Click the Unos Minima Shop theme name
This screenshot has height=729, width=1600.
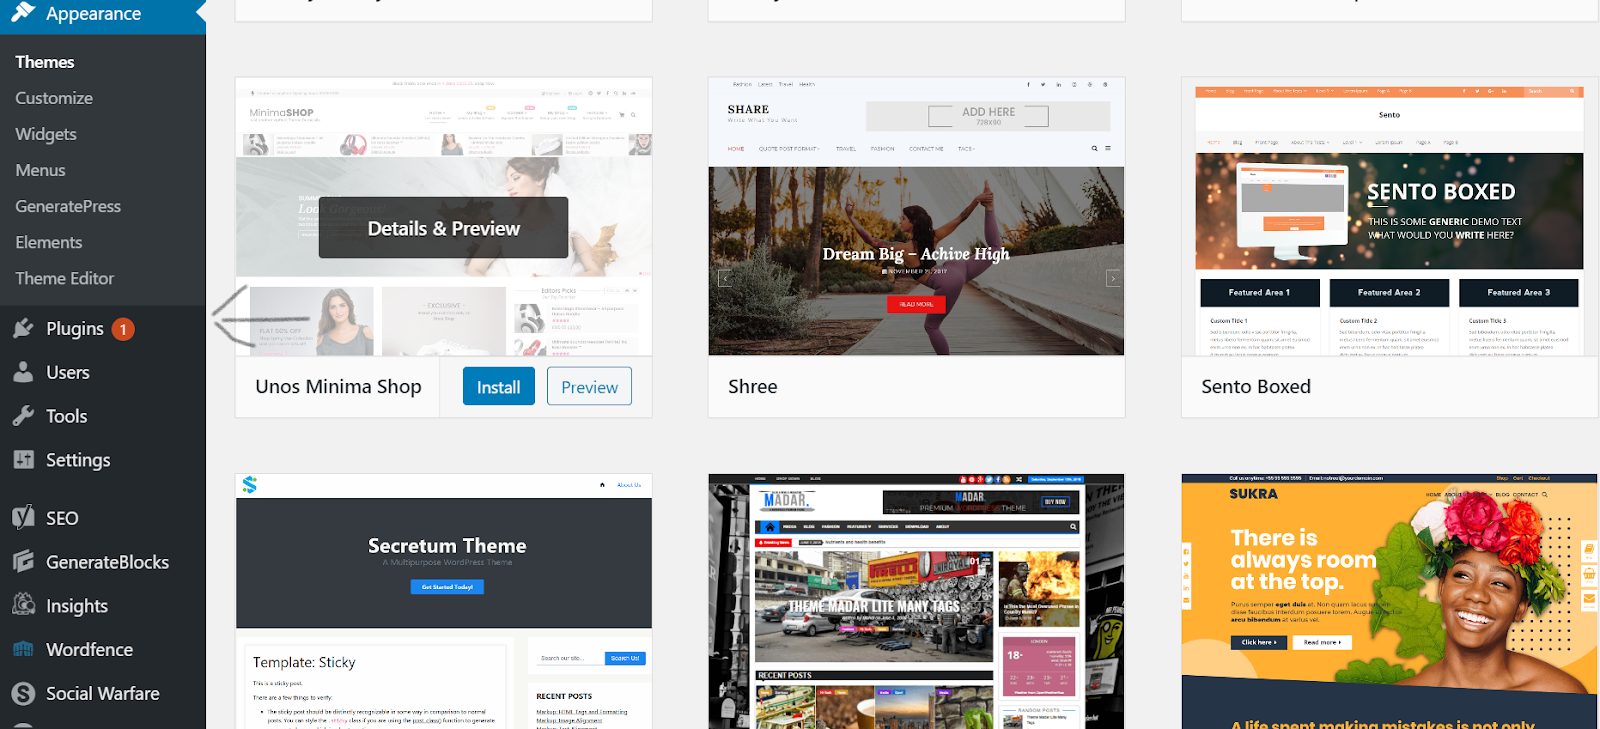tap(338, 387)
